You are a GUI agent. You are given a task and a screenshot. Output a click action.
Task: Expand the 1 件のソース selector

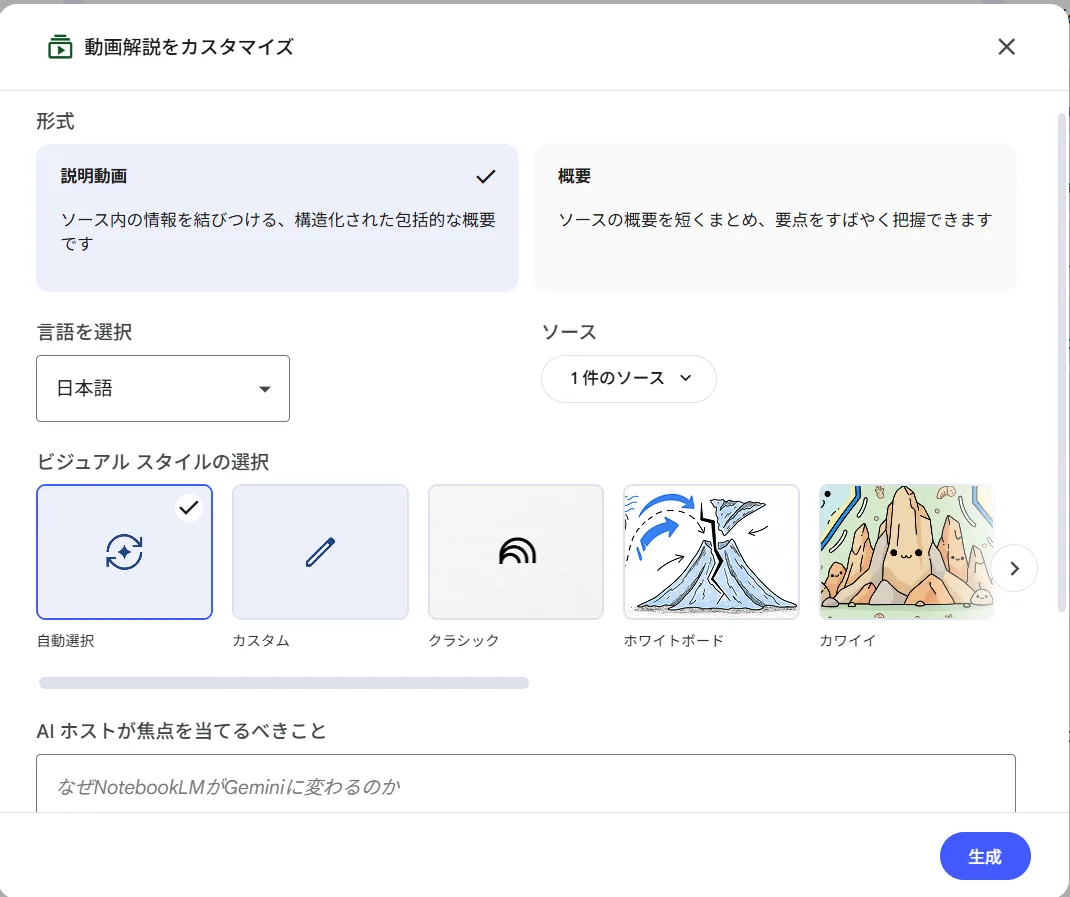628,378
